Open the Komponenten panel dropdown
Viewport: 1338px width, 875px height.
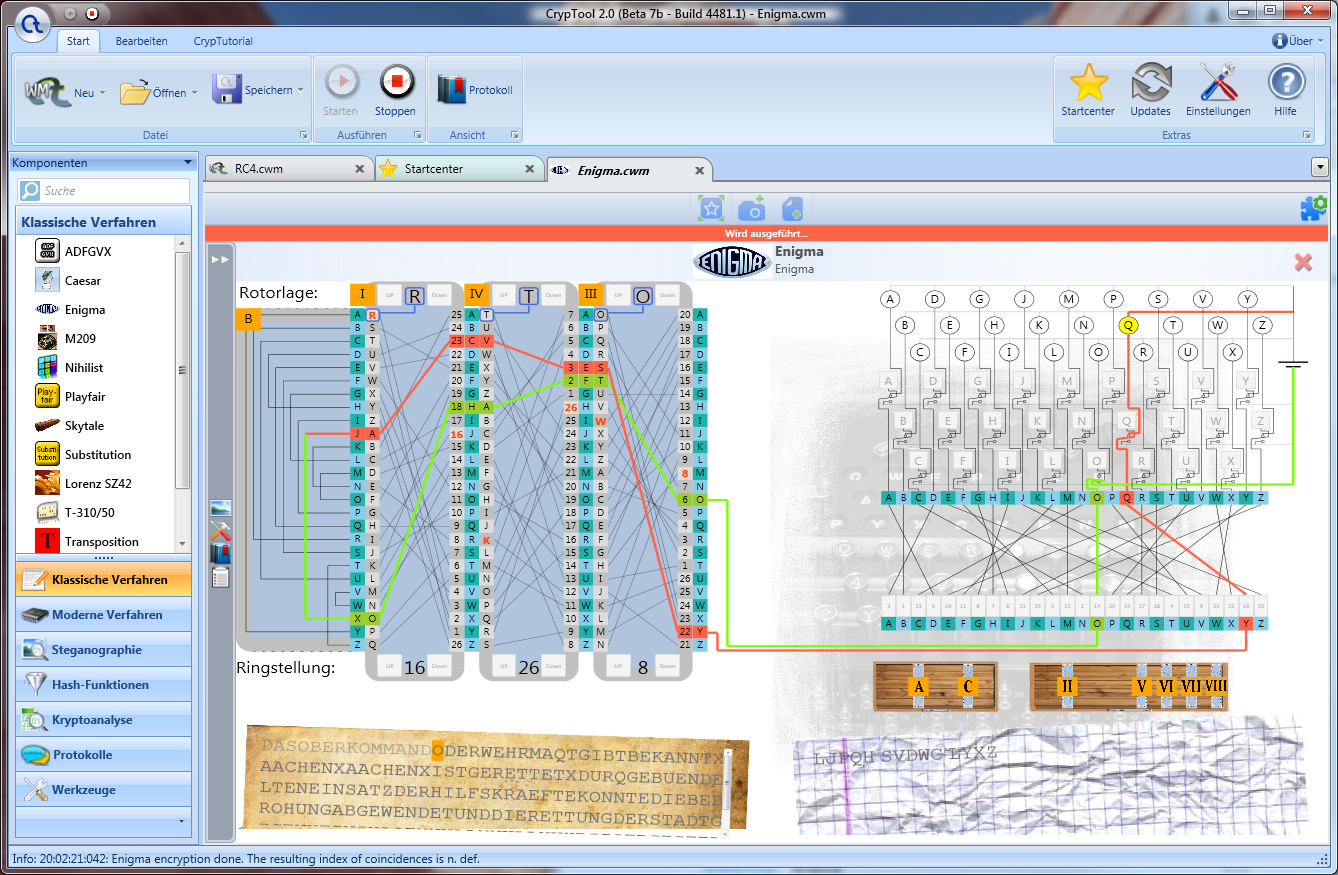point(187,162)
